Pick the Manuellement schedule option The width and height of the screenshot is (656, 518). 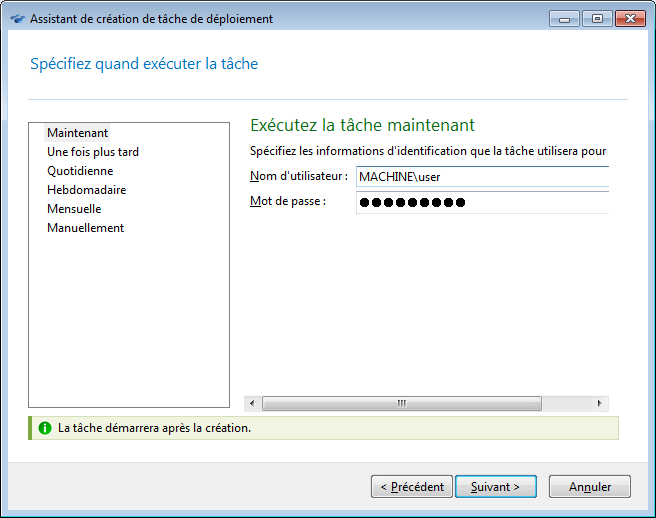pos(85,228)
